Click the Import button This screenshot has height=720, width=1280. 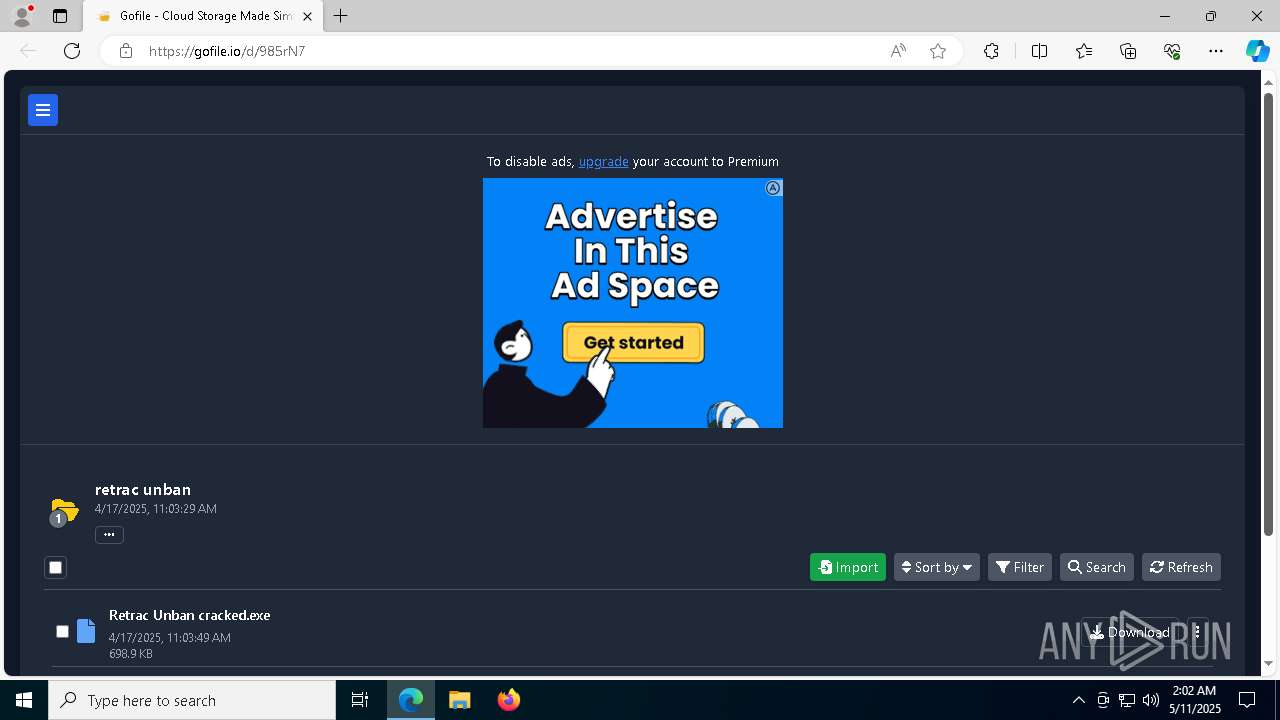[848, 567]
